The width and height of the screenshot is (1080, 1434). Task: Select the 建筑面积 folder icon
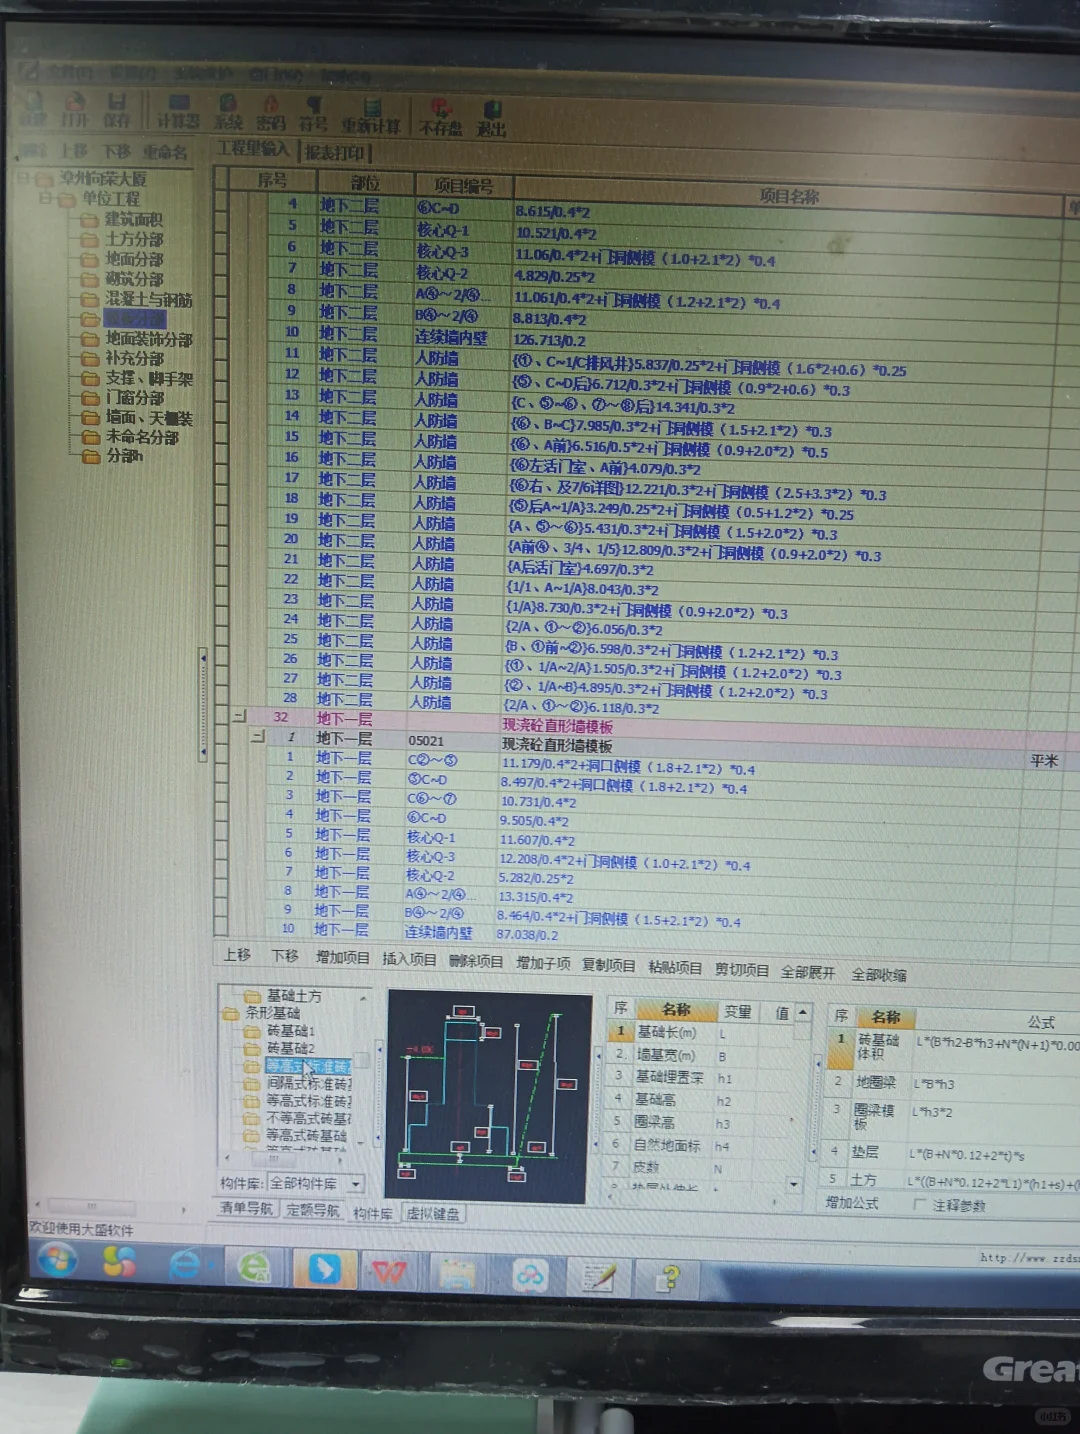coord(90,219)
